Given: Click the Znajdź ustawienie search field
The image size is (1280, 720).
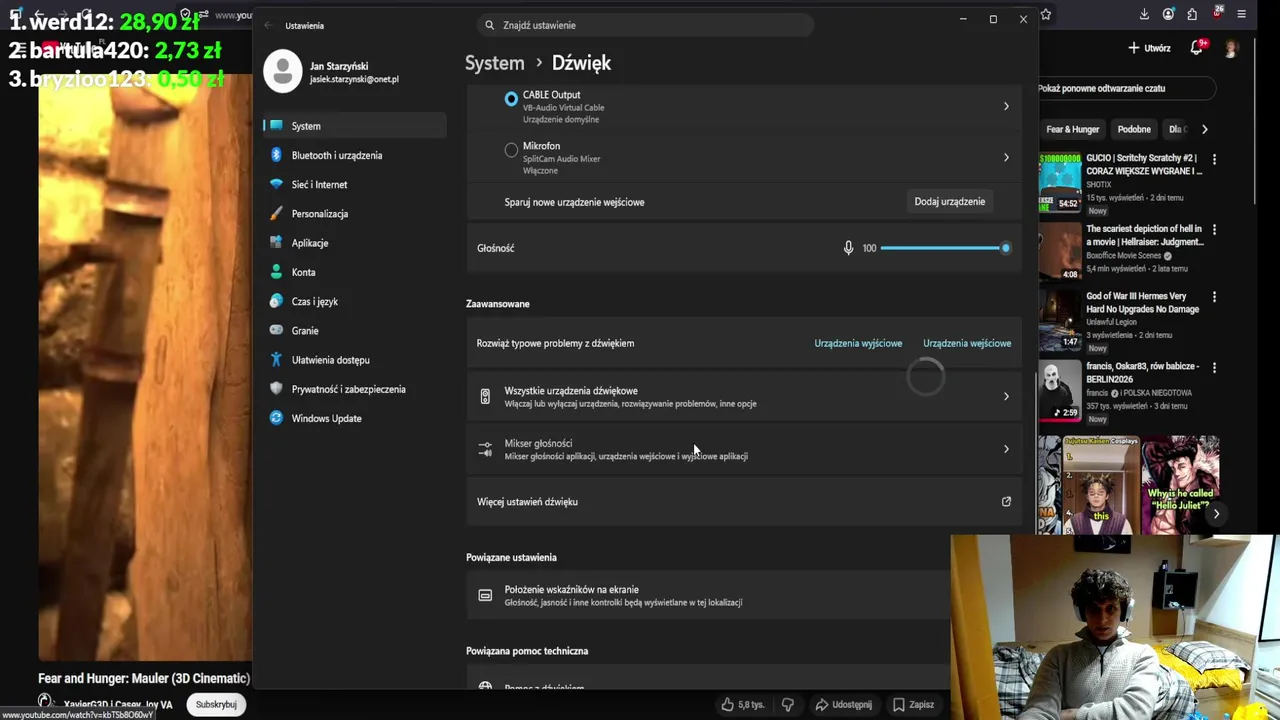Looking at the screenshot, I should pos(645,25).
